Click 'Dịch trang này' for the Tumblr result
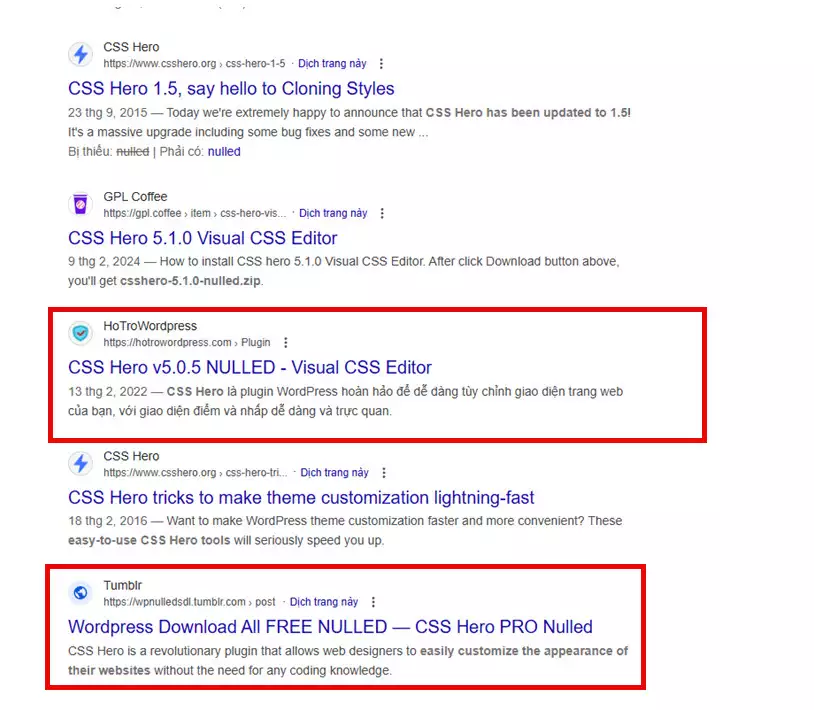This screenshot has height=710, width=814. [324, 602]
